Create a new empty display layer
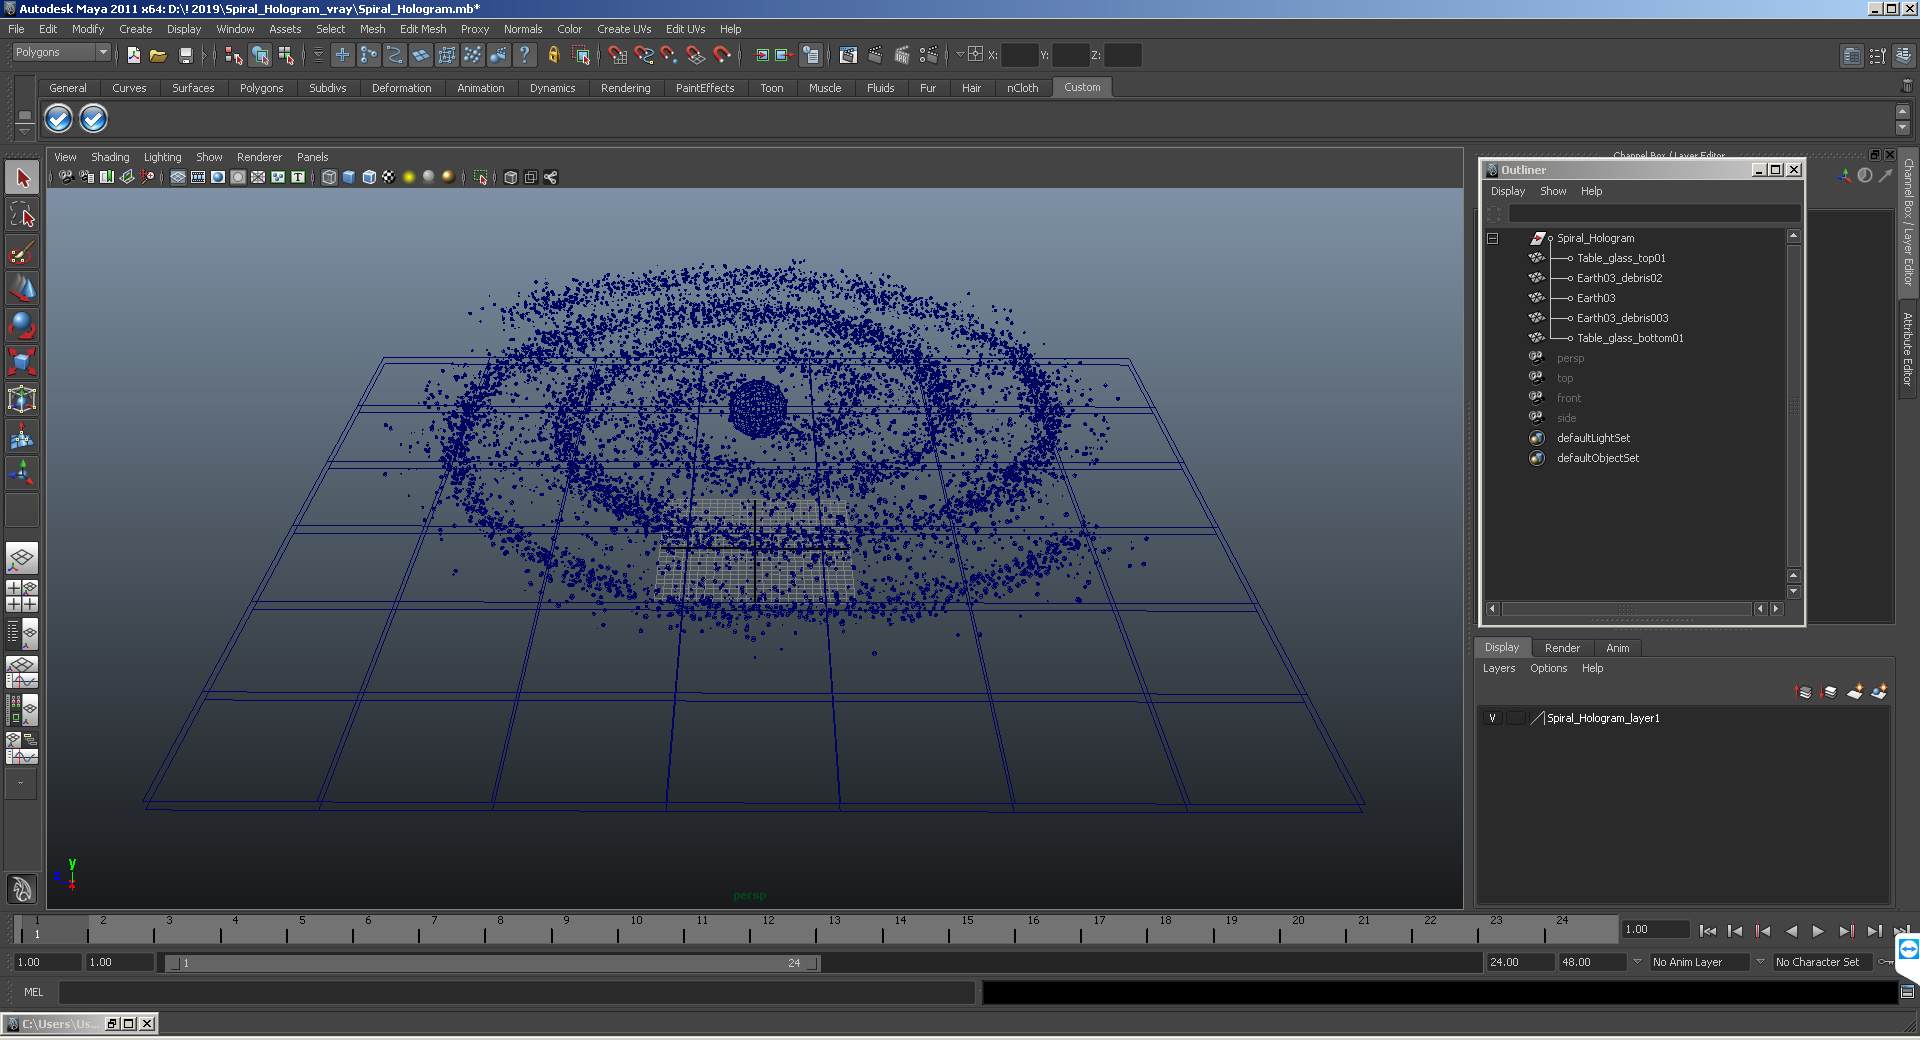The image size is (1920, 1040). 1855,692
